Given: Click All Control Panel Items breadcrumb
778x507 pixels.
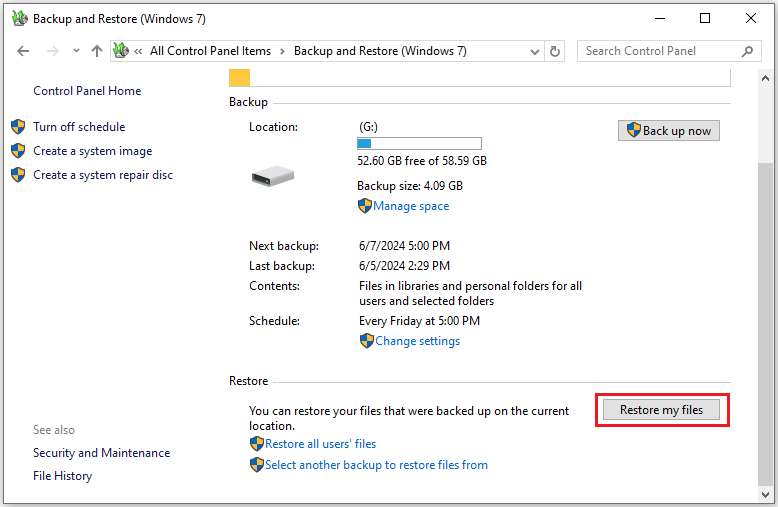Looking at the screenshot, I should pos(210,51).
